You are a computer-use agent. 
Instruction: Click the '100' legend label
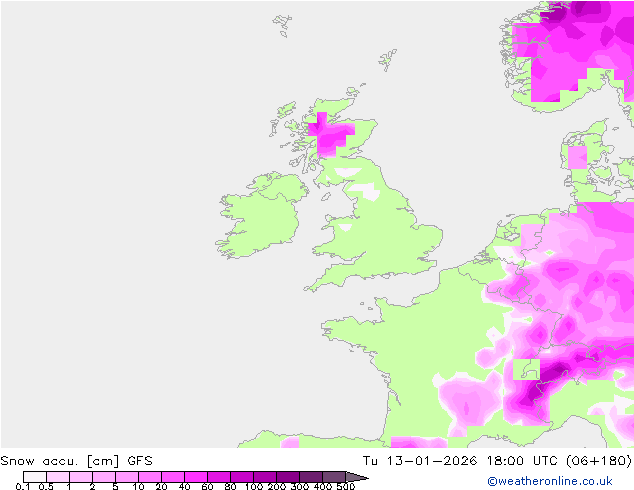pyautogui.click(x=254, y=486)
